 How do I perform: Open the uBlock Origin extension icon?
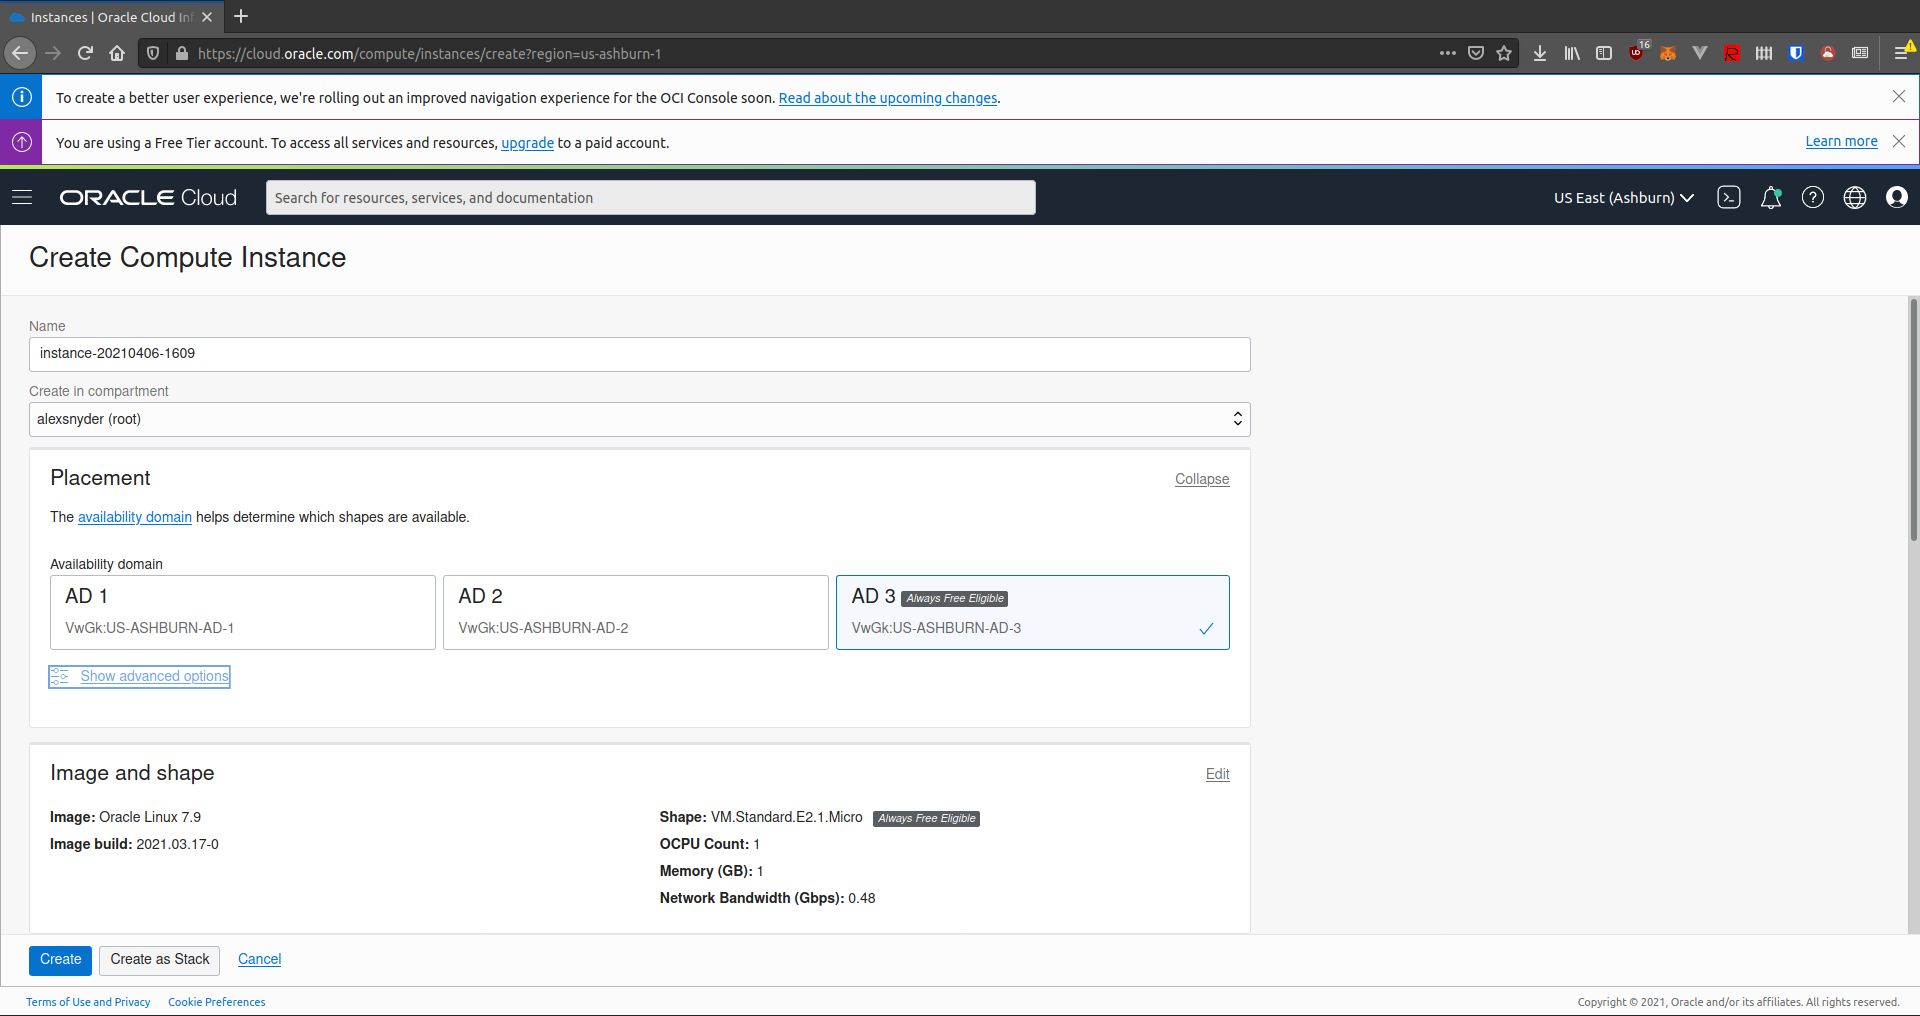click(x=1637, y=53)
